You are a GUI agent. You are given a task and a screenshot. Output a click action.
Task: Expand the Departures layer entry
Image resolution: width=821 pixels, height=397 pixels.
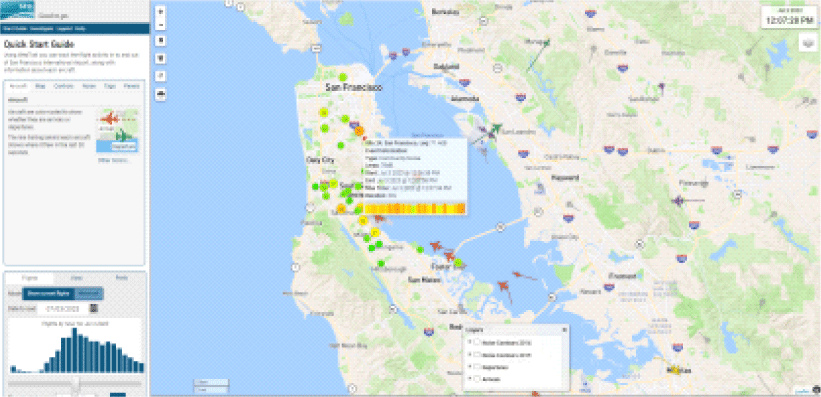(469, 367)
